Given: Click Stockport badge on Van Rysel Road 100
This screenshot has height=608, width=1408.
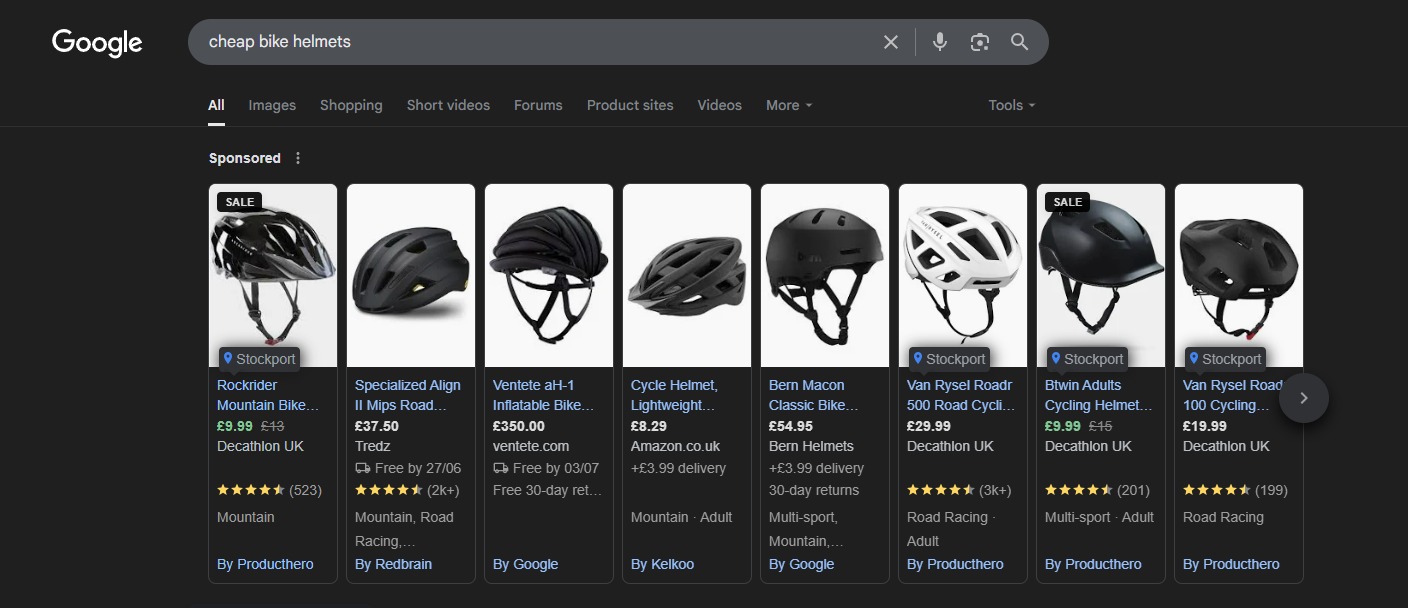Looking at the screenshot, I should (x=1226, y=359).
